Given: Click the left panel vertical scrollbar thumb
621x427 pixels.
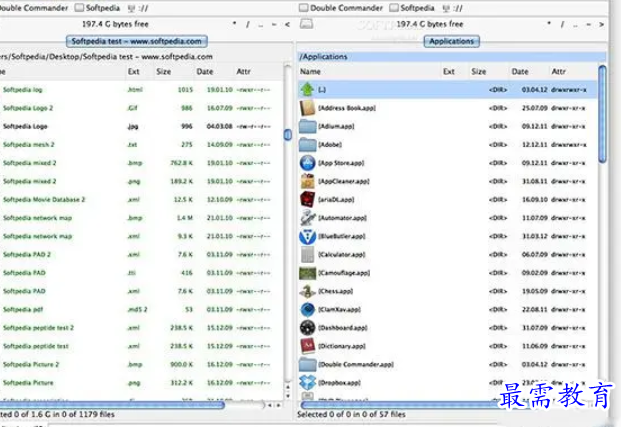Looking at the screenshot, I should point(288,135).
